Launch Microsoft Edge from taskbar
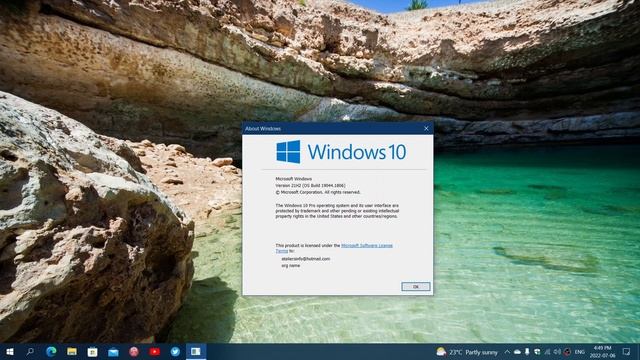The width and height of the screenshot is (640, 360). pyautogui.click(x=51, y=351)
